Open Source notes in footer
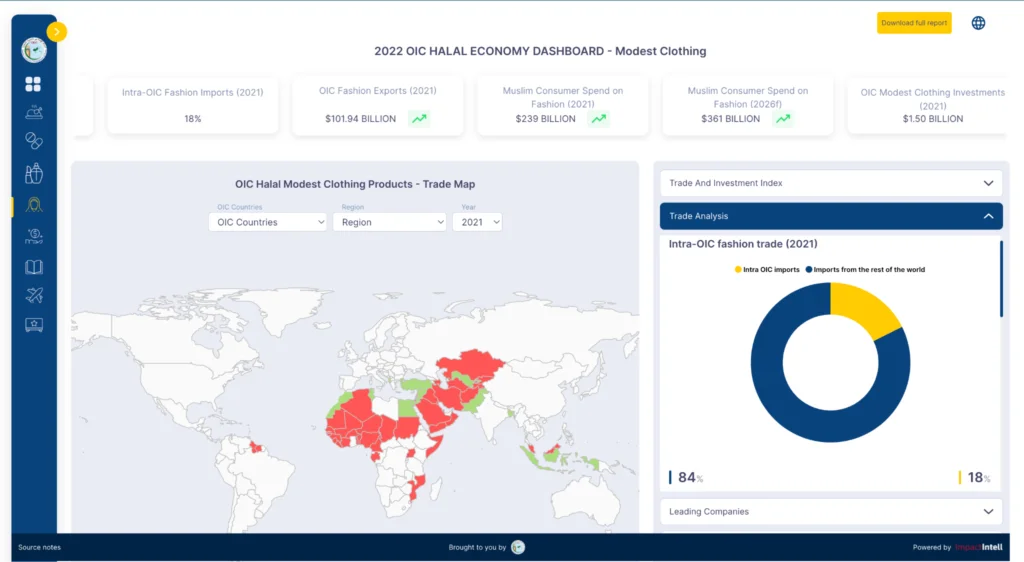Screen dimensions: 1024x562 point(39,547)
